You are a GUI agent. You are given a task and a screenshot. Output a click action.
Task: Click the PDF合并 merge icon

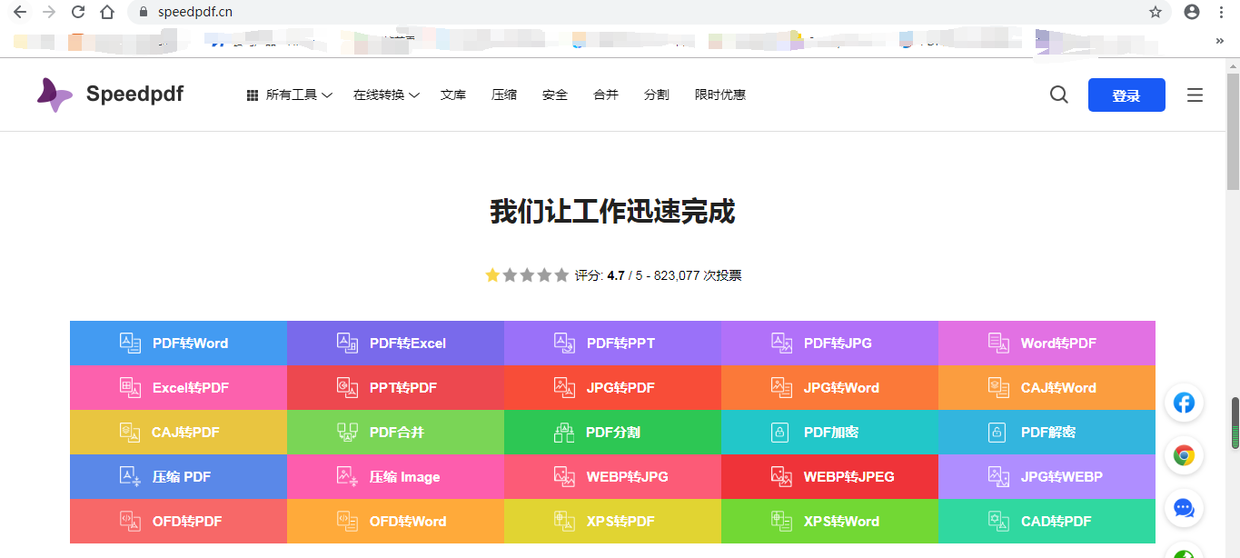click(x=347, y=432)
